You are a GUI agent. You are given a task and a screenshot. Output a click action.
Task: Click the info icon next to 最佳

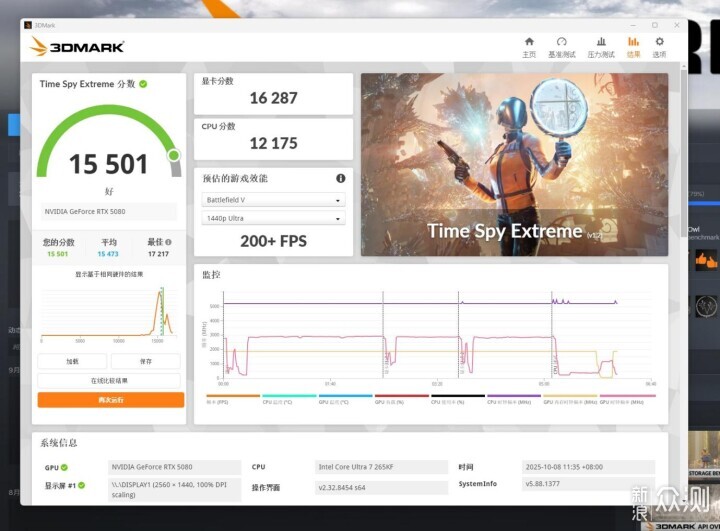pos(169,242)
